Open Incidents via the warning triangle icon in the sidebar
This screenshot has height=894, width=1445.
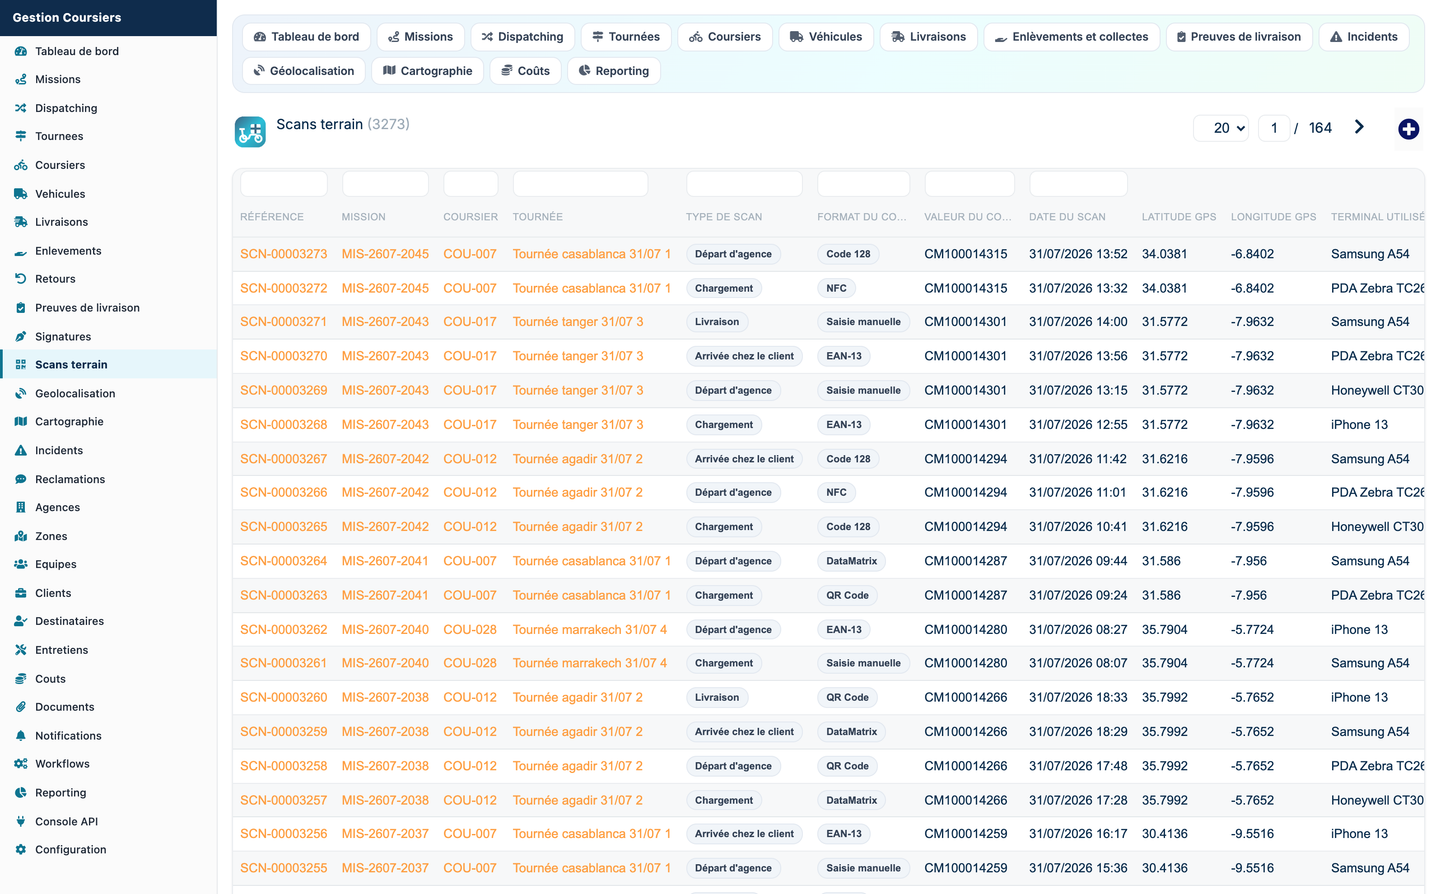pyautogui.click(x=20, y=451)
